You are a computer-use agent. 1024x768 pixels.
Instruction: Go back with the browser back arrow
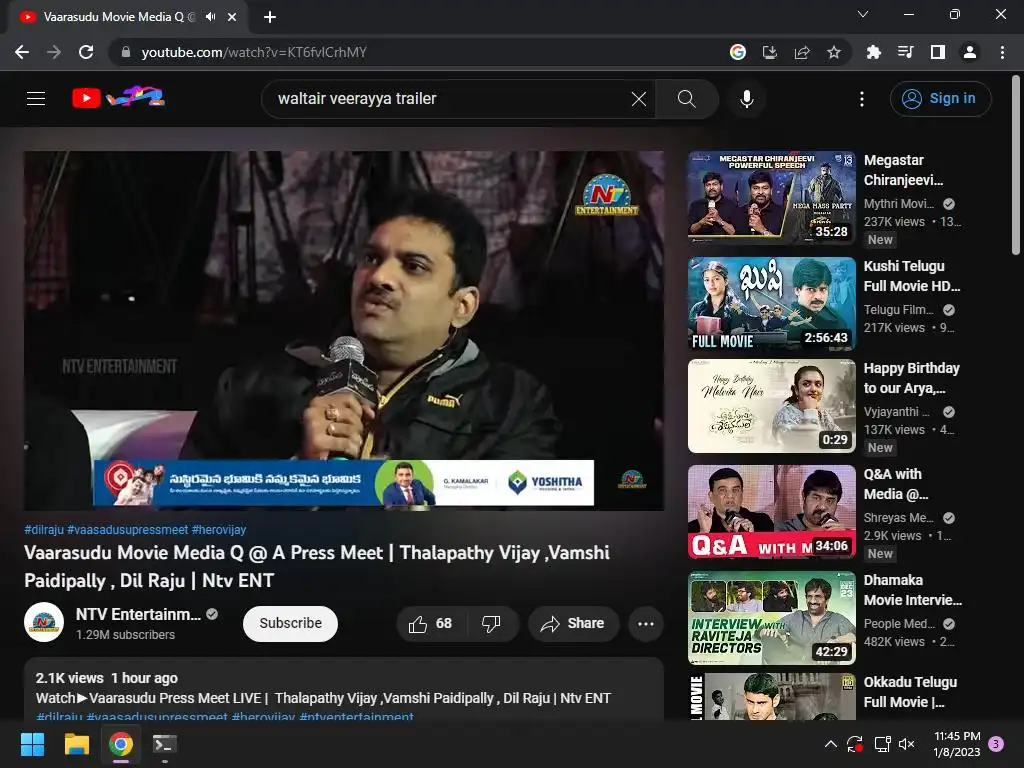[22, 52]
